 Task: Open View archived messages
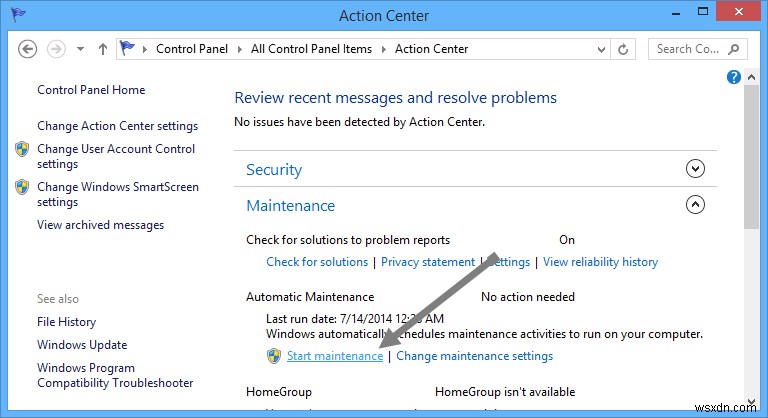click(100, 225)
